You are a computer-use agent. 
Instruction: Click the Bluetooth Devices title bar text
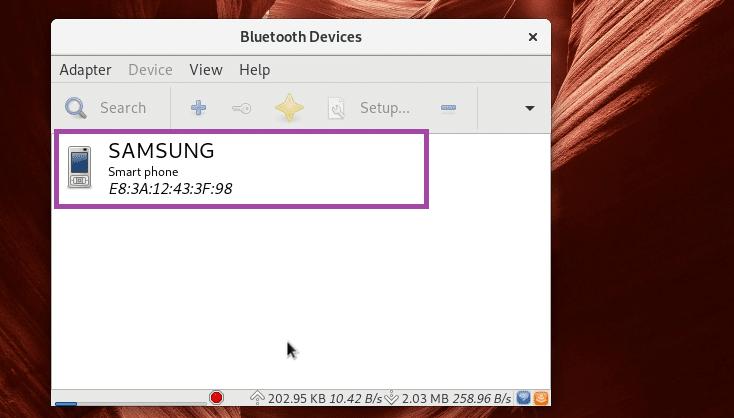pyautogui.click(x=301, y=37)
